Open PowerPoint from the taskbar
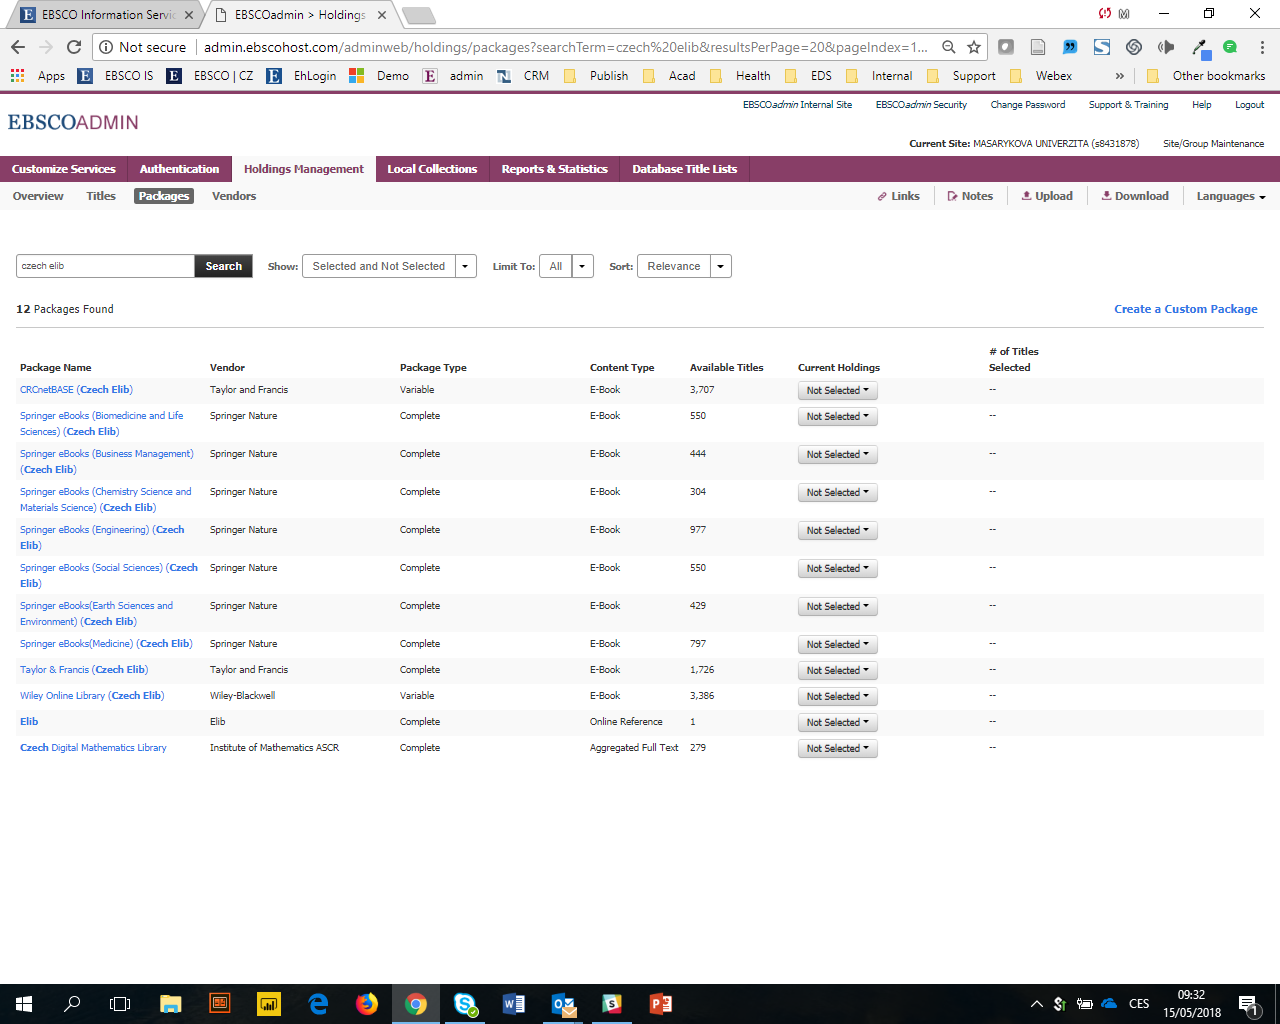The height and width of the screenshot is (1024, 1280). tap(661, 1004)
